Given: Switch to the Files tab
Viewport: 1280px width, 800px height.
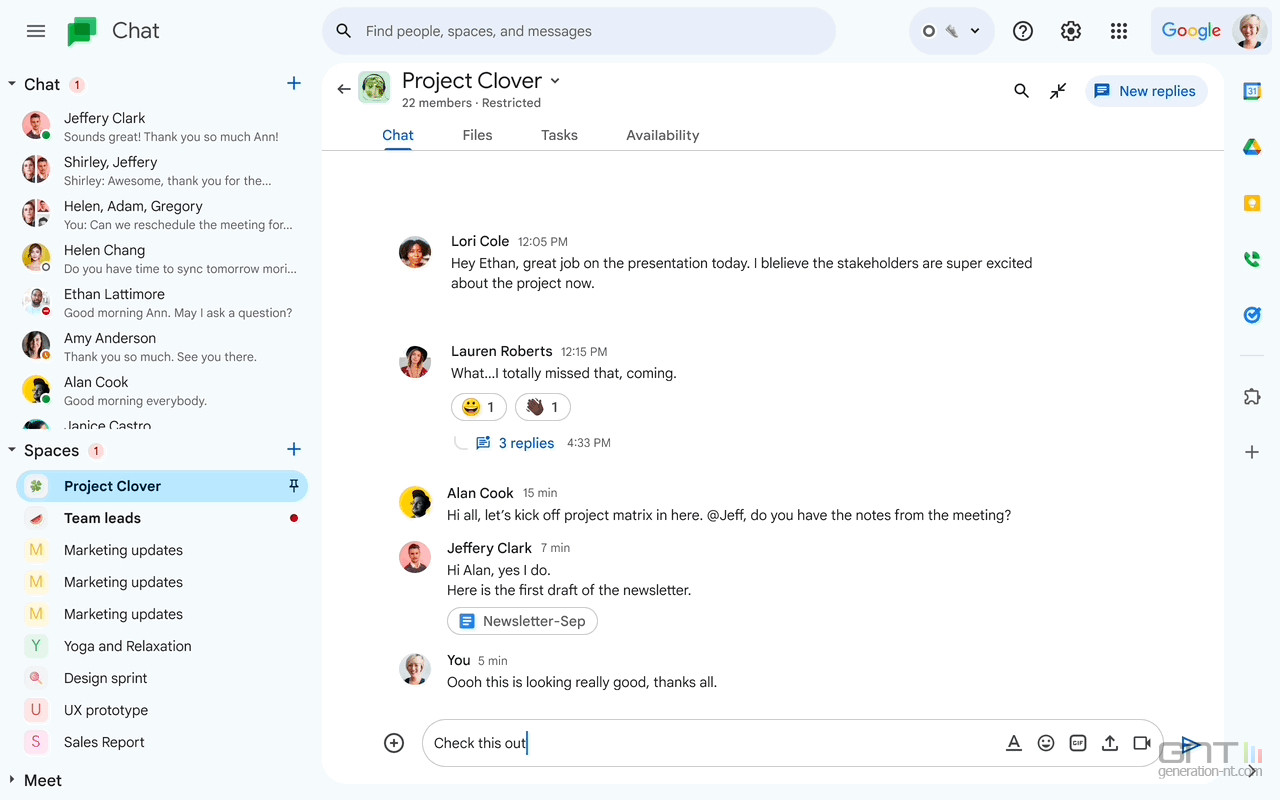Looking at the screenshot, I should [477, 135].
